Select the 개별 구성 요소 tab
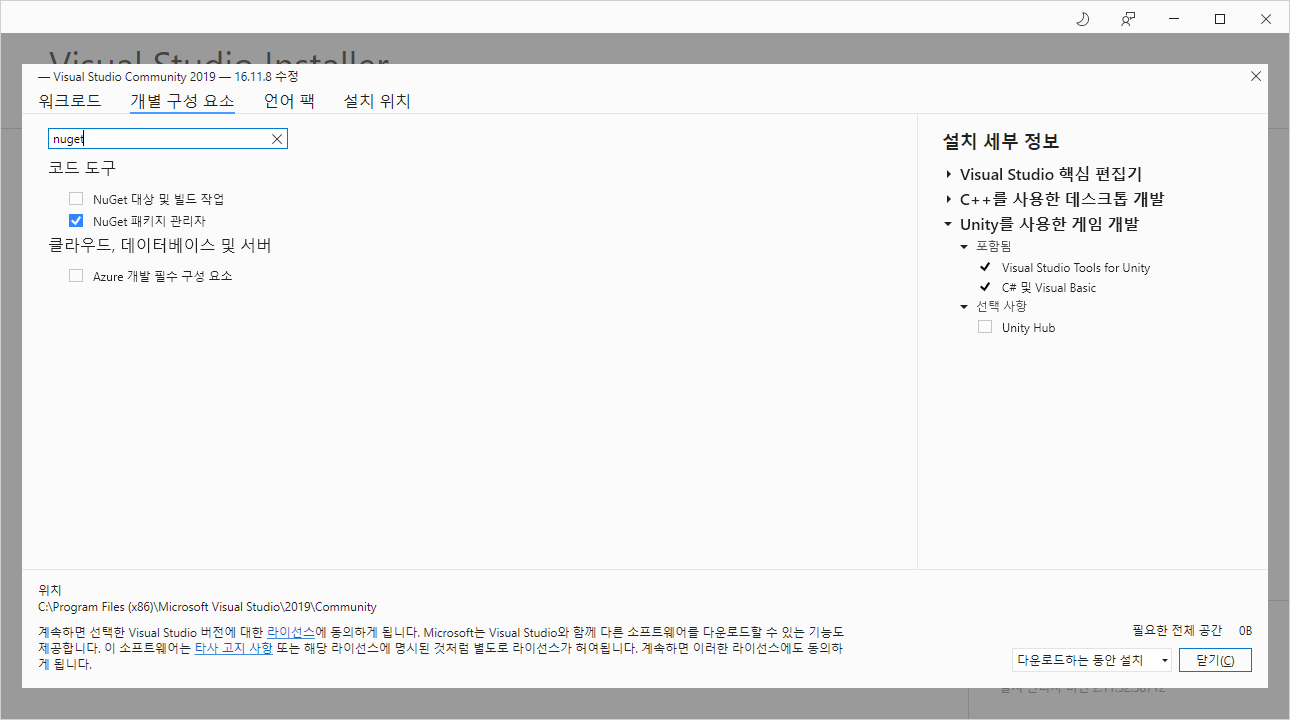The width and height of the screenshot is (1290, 720). tap(182, 101)
